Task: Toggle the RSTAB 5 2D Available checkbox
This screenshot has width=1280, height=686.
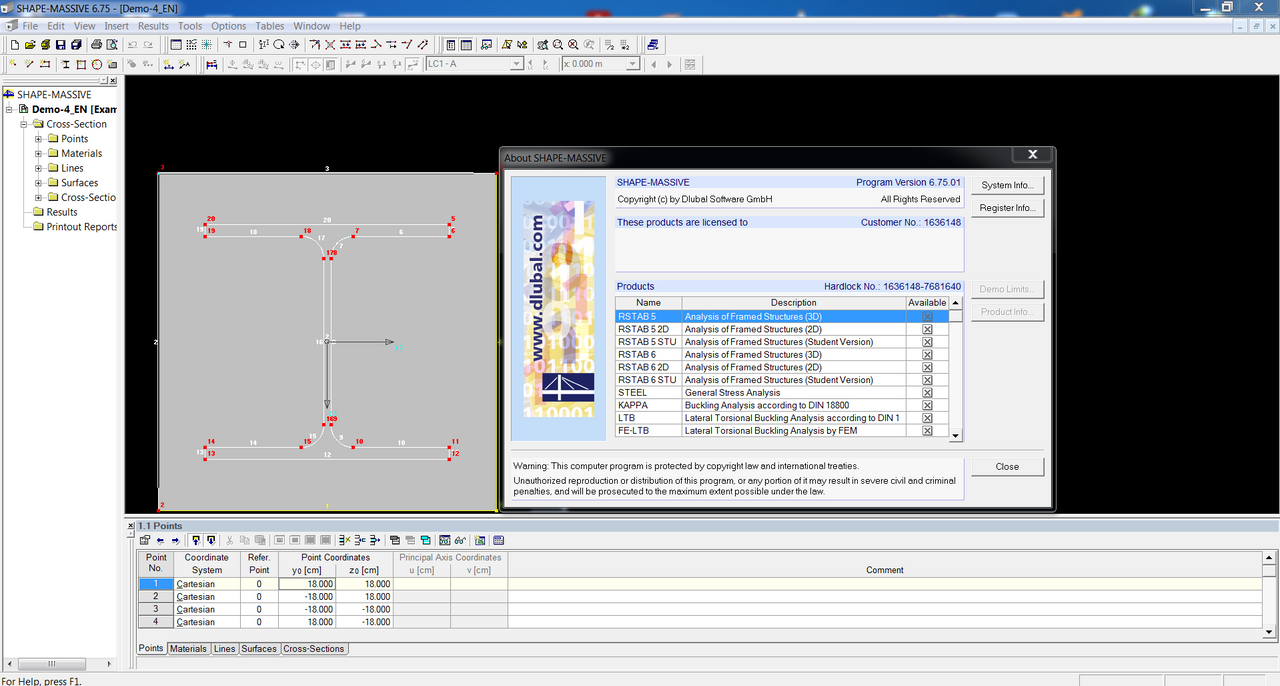Action: [x=927, y=329]
